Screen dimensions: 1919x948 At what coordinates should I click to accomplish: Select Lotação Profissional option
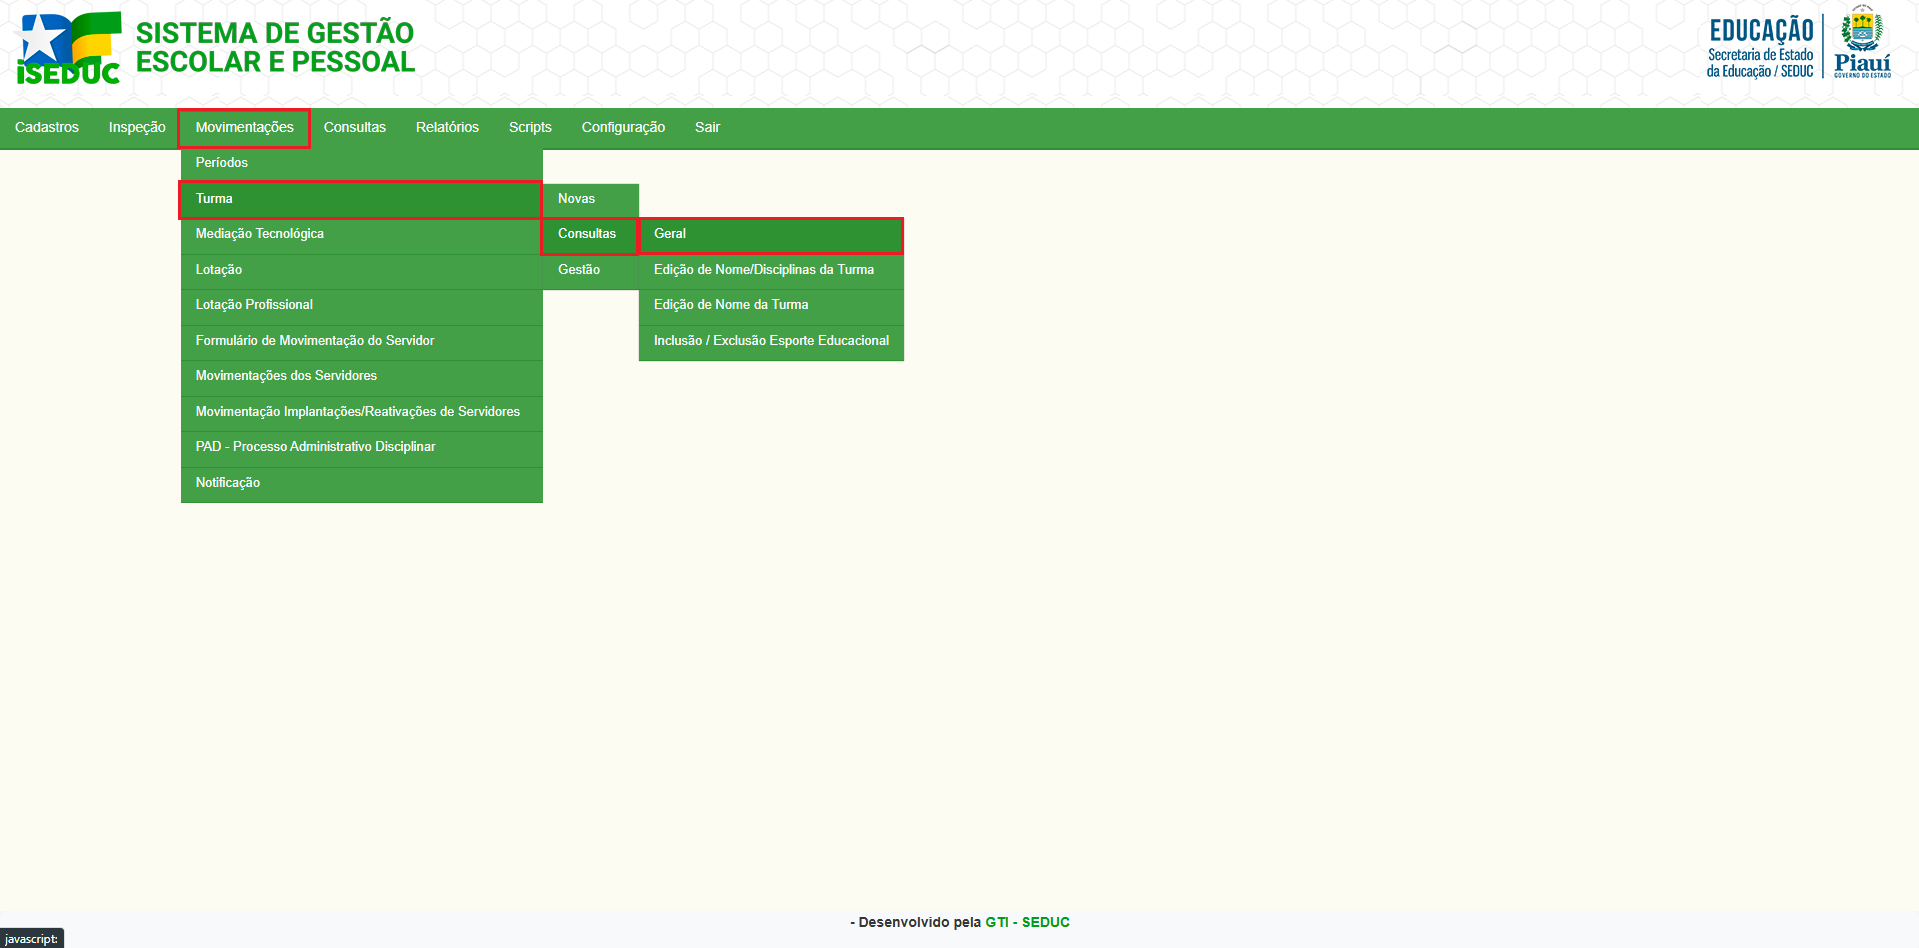[x=254, y=305]
